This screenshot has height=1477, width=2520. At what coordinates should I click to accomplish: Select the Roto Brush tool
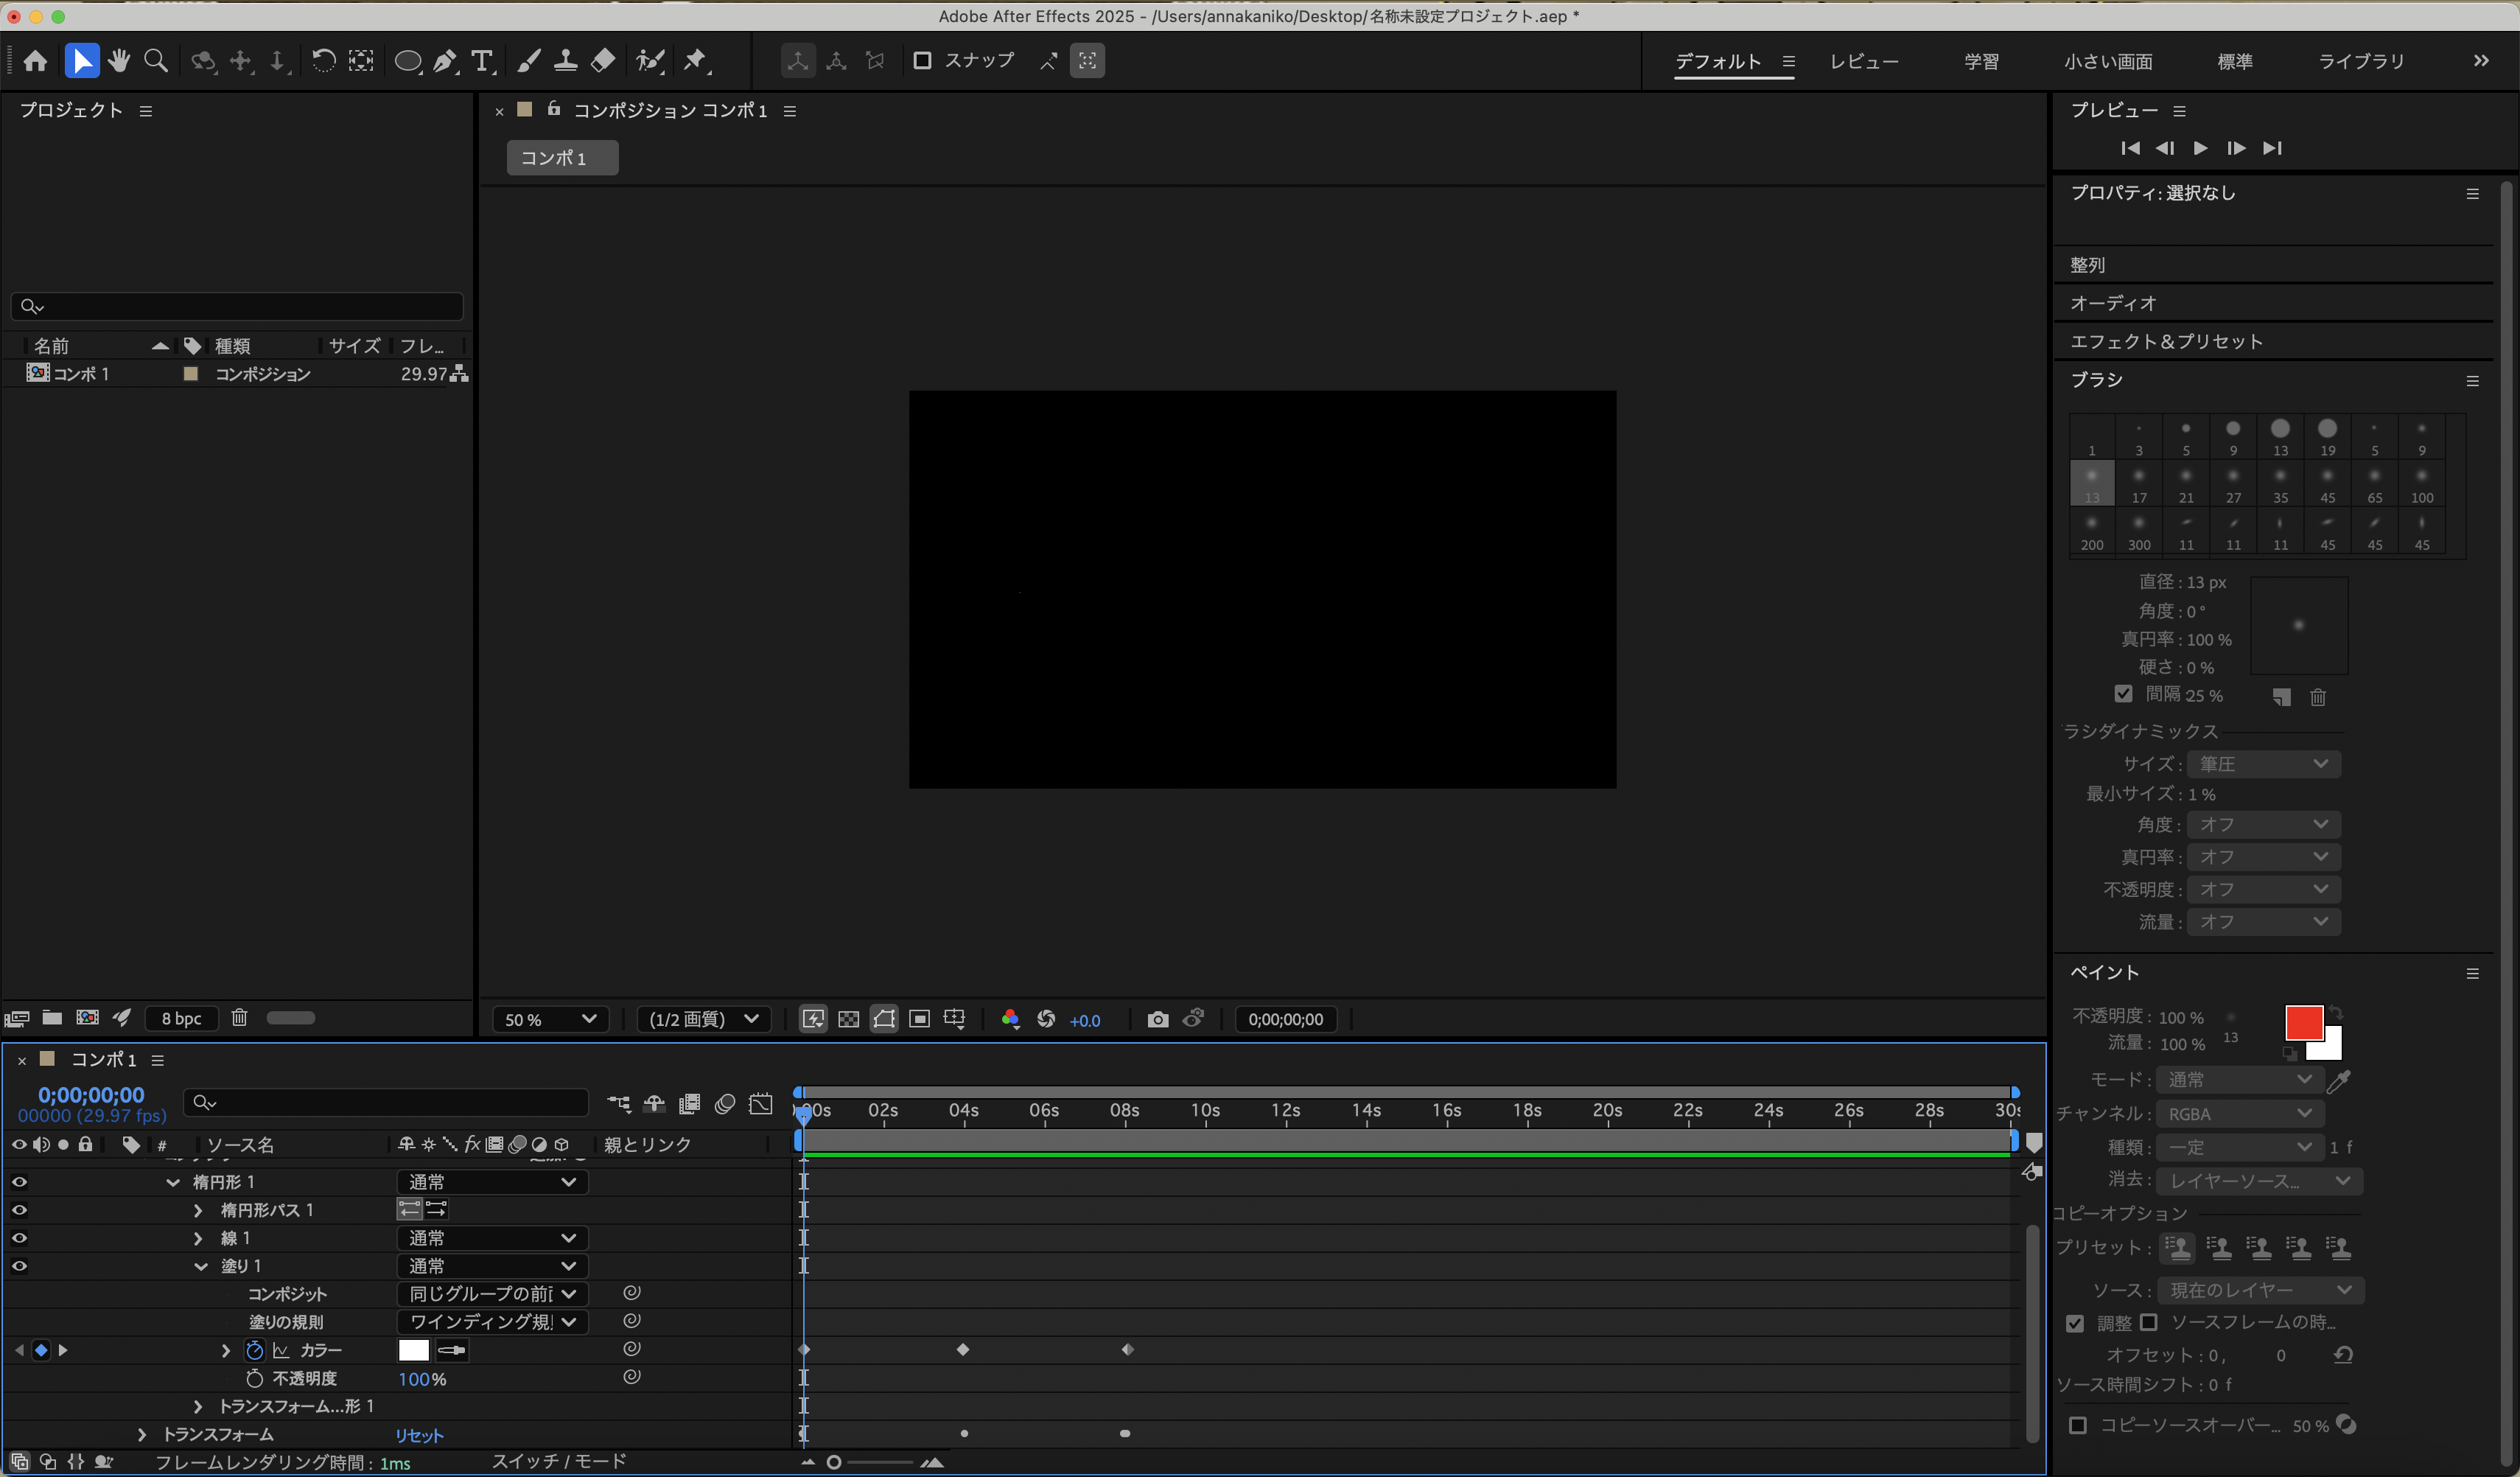tap(651, 61)
